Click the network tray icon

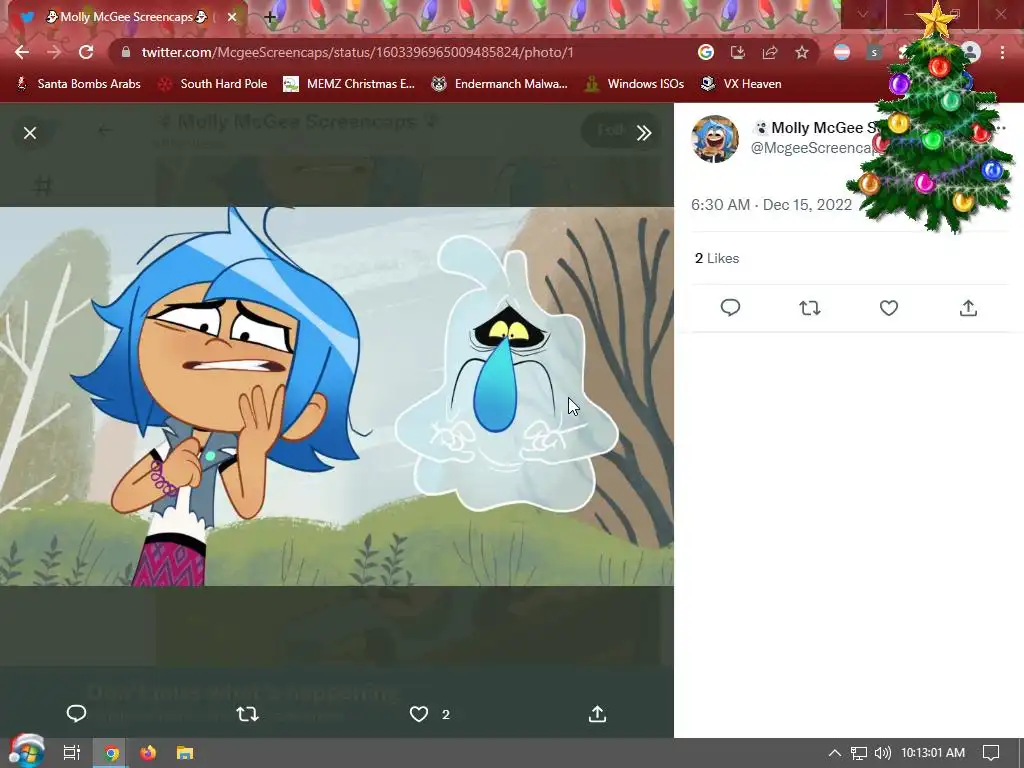coord(859,753)
